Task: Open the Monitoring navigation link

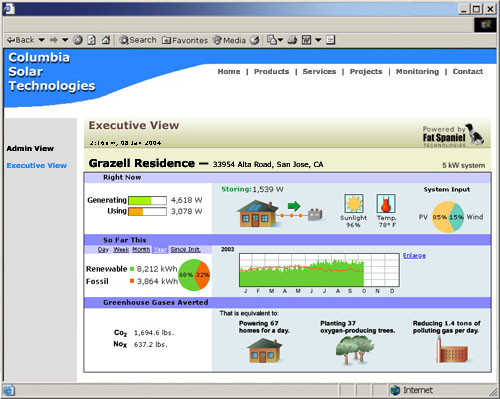Action: pyautogui.click(x=417, y=71)
